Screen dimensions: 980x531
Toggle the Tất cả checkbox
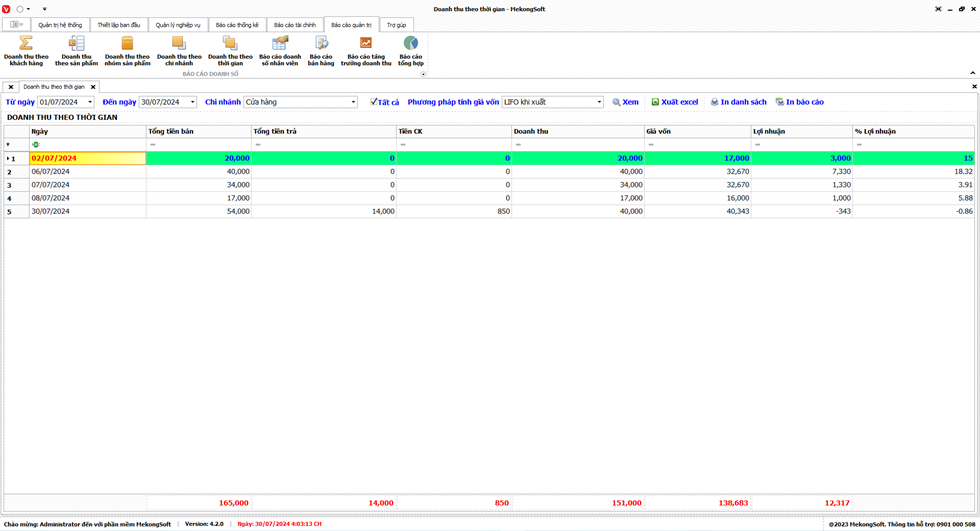374,102
